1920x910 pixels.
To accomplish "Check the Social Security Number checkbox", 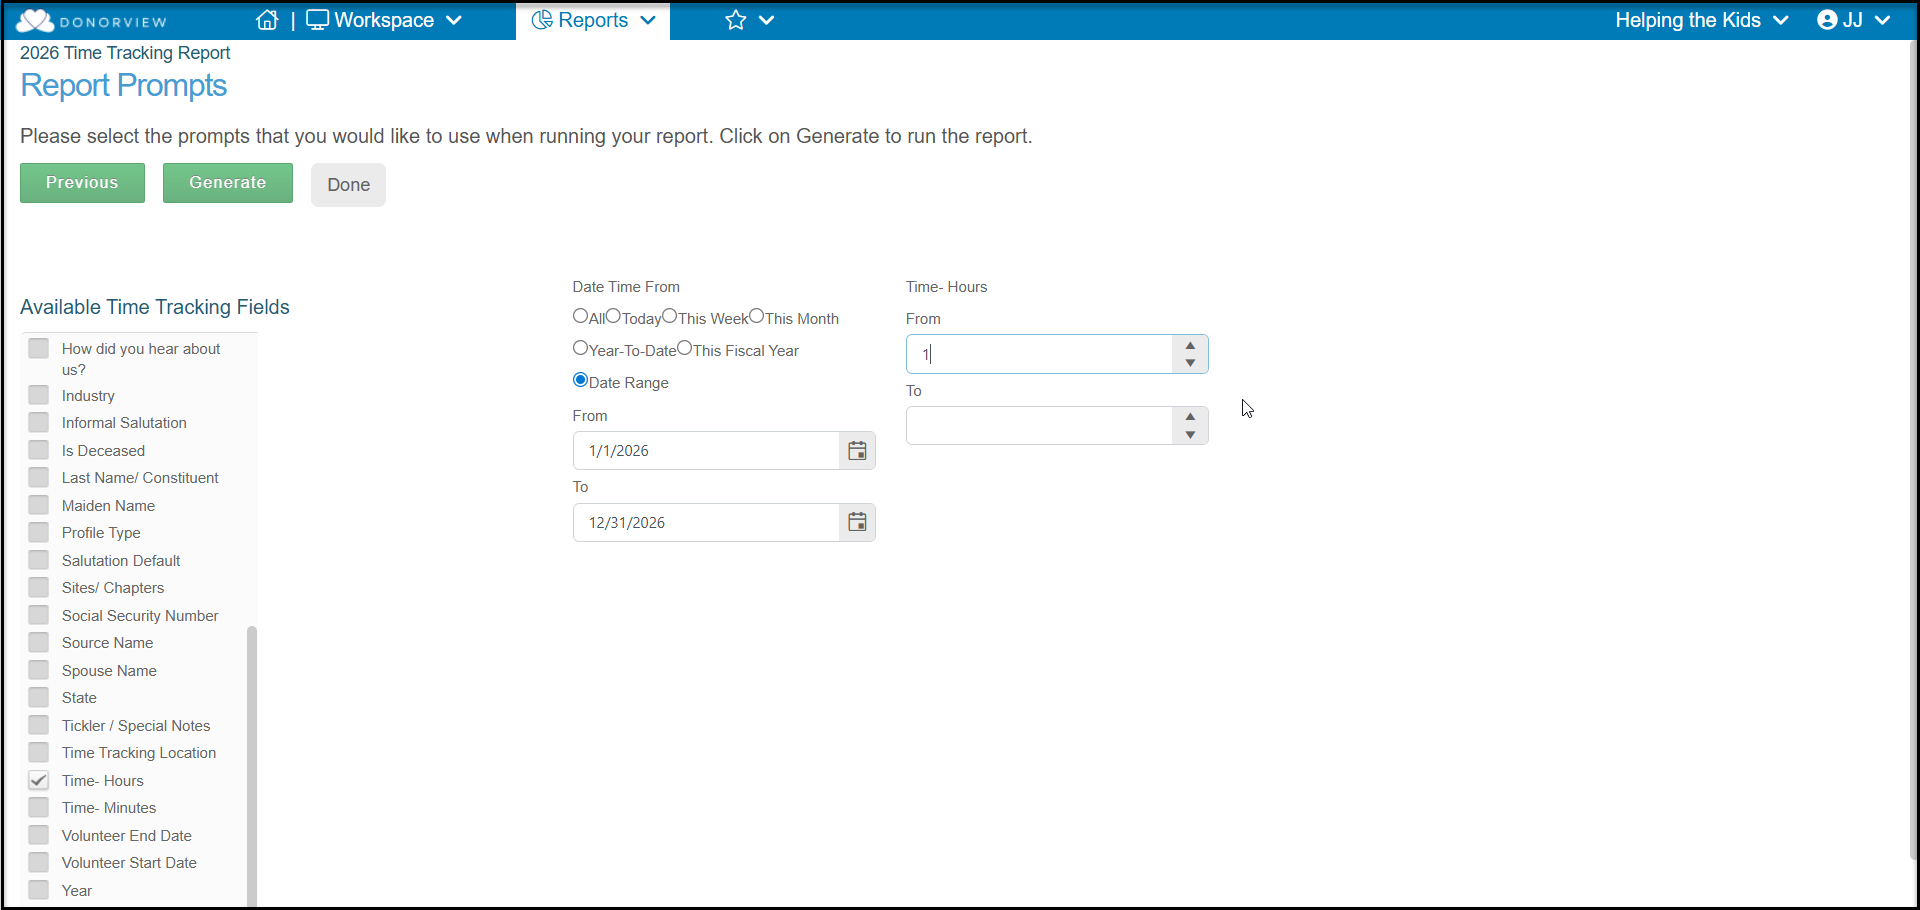I will (39, 615).
